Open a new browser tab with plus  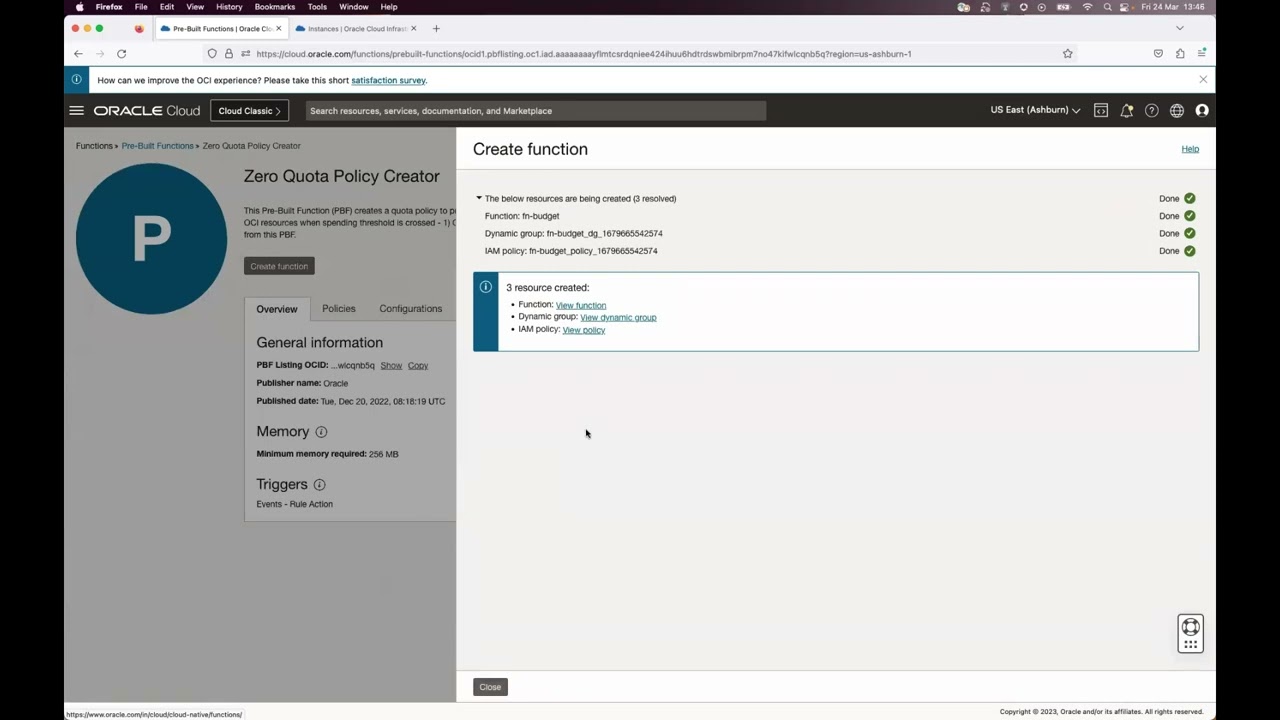click(436, 29)
